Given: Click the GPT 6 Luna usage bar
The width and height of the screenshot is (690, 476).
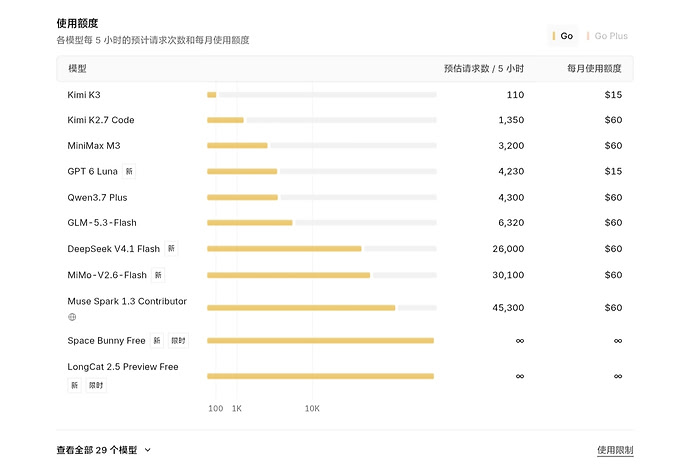Looking at the screenshot, I should pyautogui.click(x=322, y=171).
